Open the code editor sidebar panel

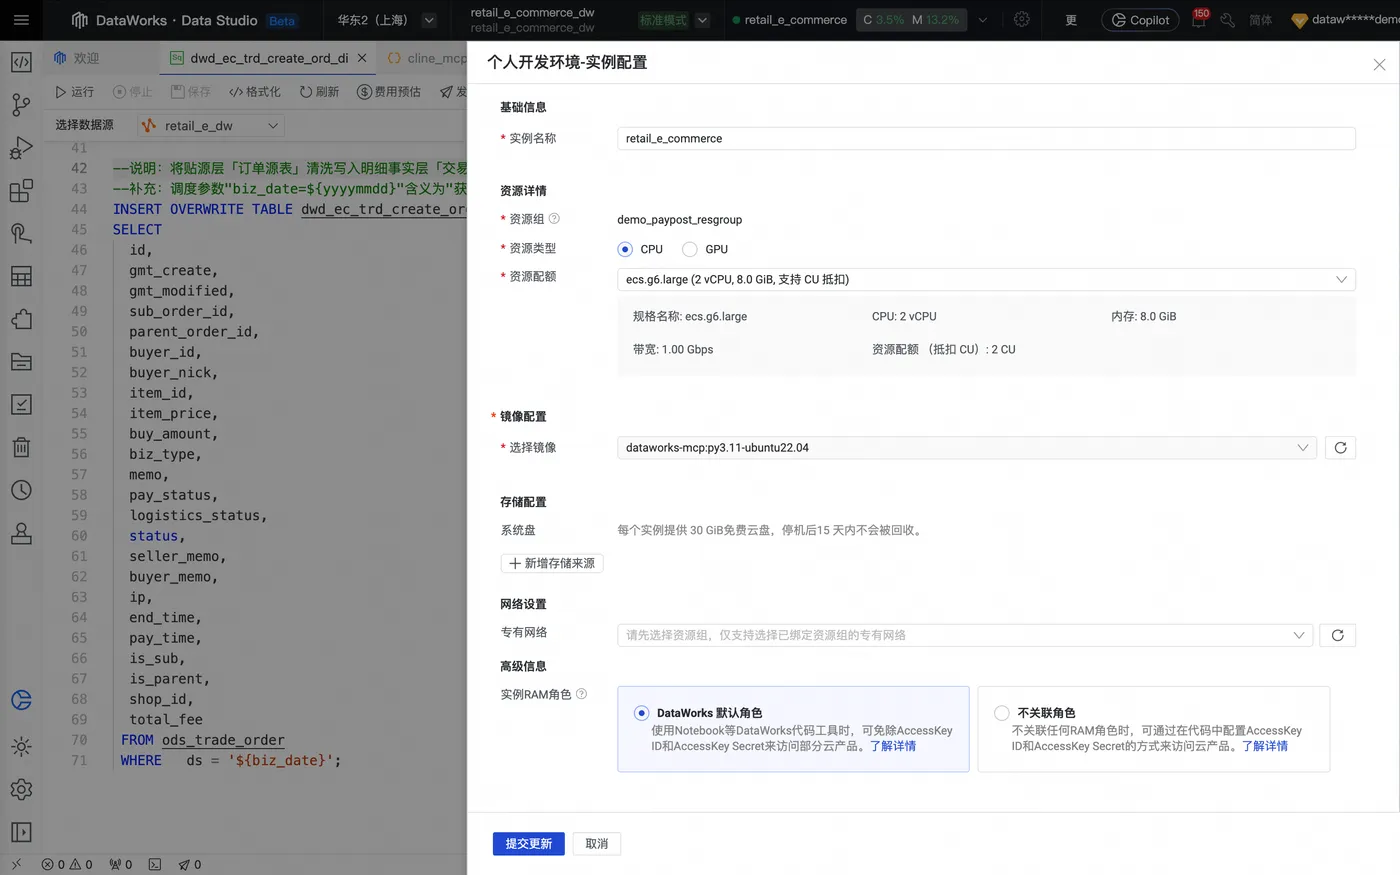click(x=21, y=62)
